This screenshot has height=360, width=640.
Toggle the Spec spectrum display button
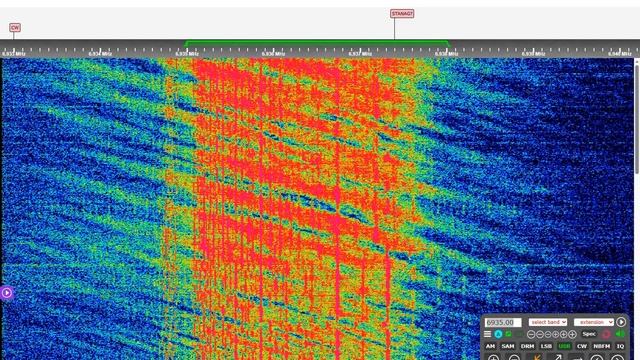589,334
